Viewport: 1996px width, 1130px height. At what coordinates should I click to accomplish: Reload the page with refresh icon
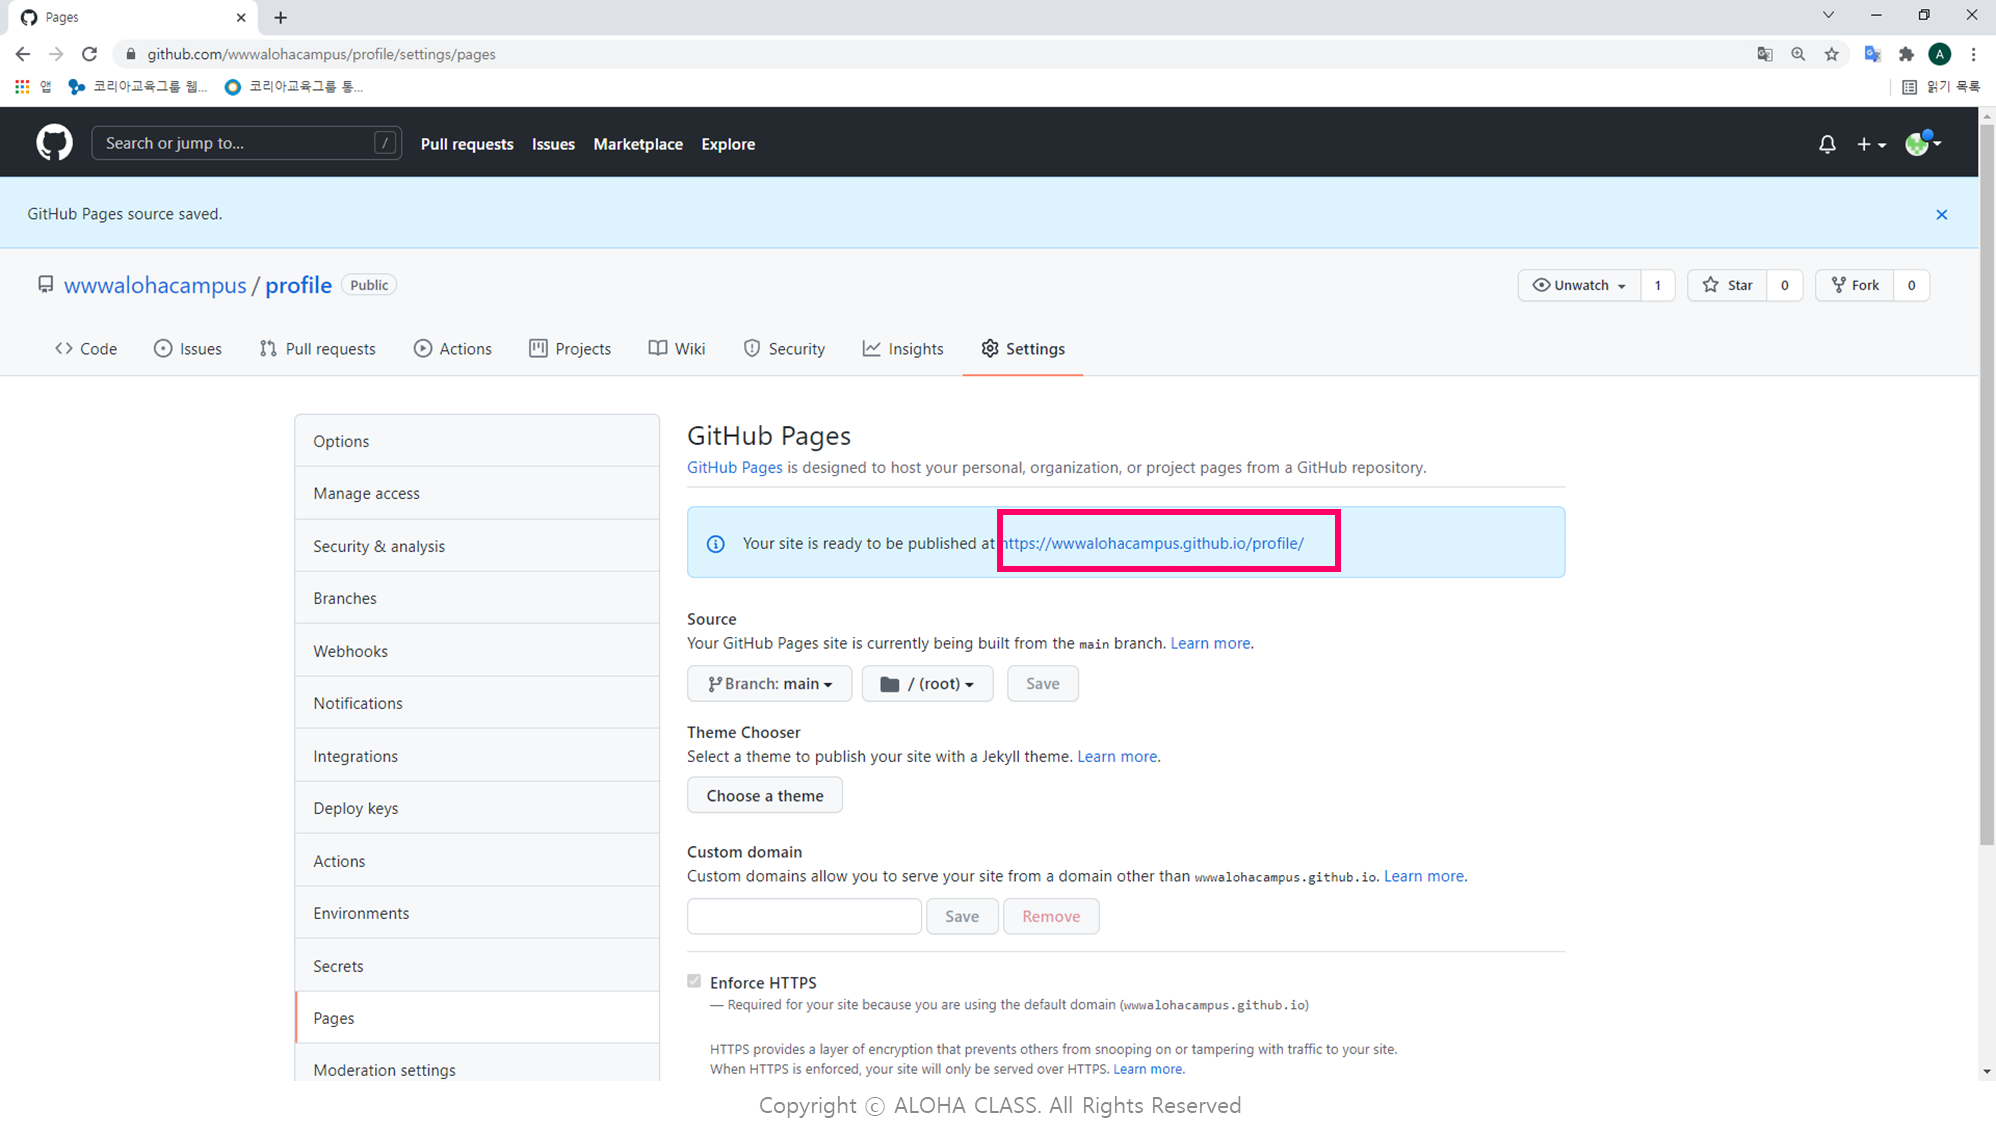pos(90,54)
